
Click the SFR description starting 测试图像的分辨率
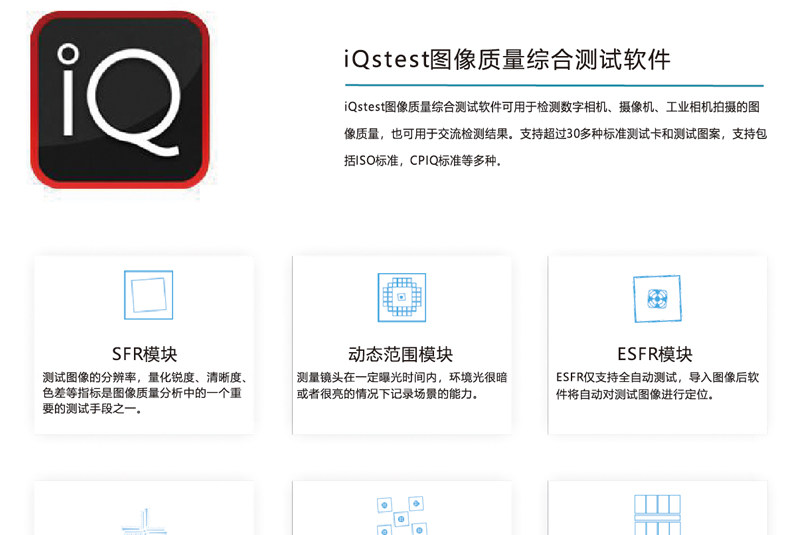click(144, 393)
